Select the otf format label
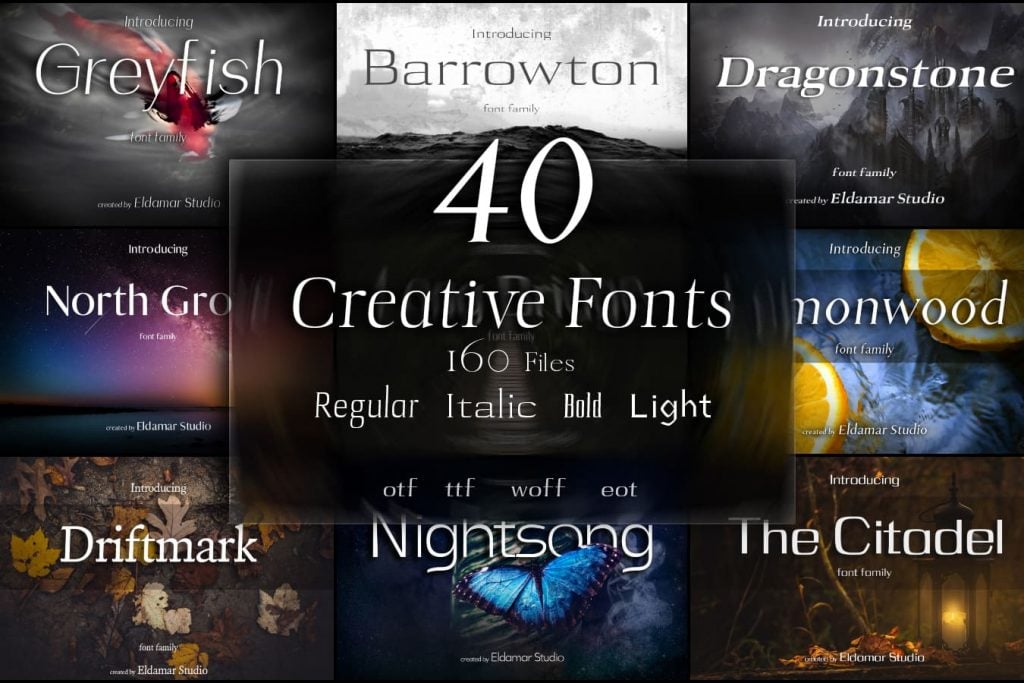Viewport: 1024px width, 683px height. pyautogui.click(x=400, y=489)
